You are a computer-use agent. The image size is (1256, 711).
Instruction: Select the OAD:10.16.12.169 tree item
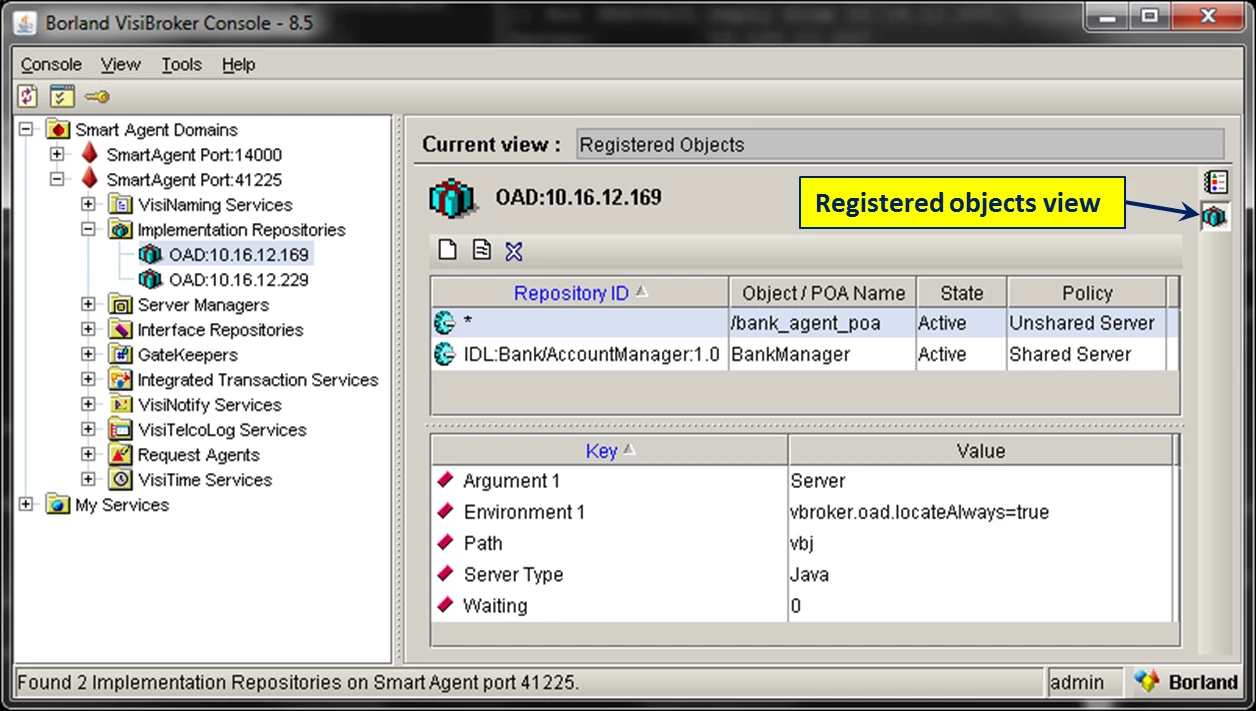point(239,254)
